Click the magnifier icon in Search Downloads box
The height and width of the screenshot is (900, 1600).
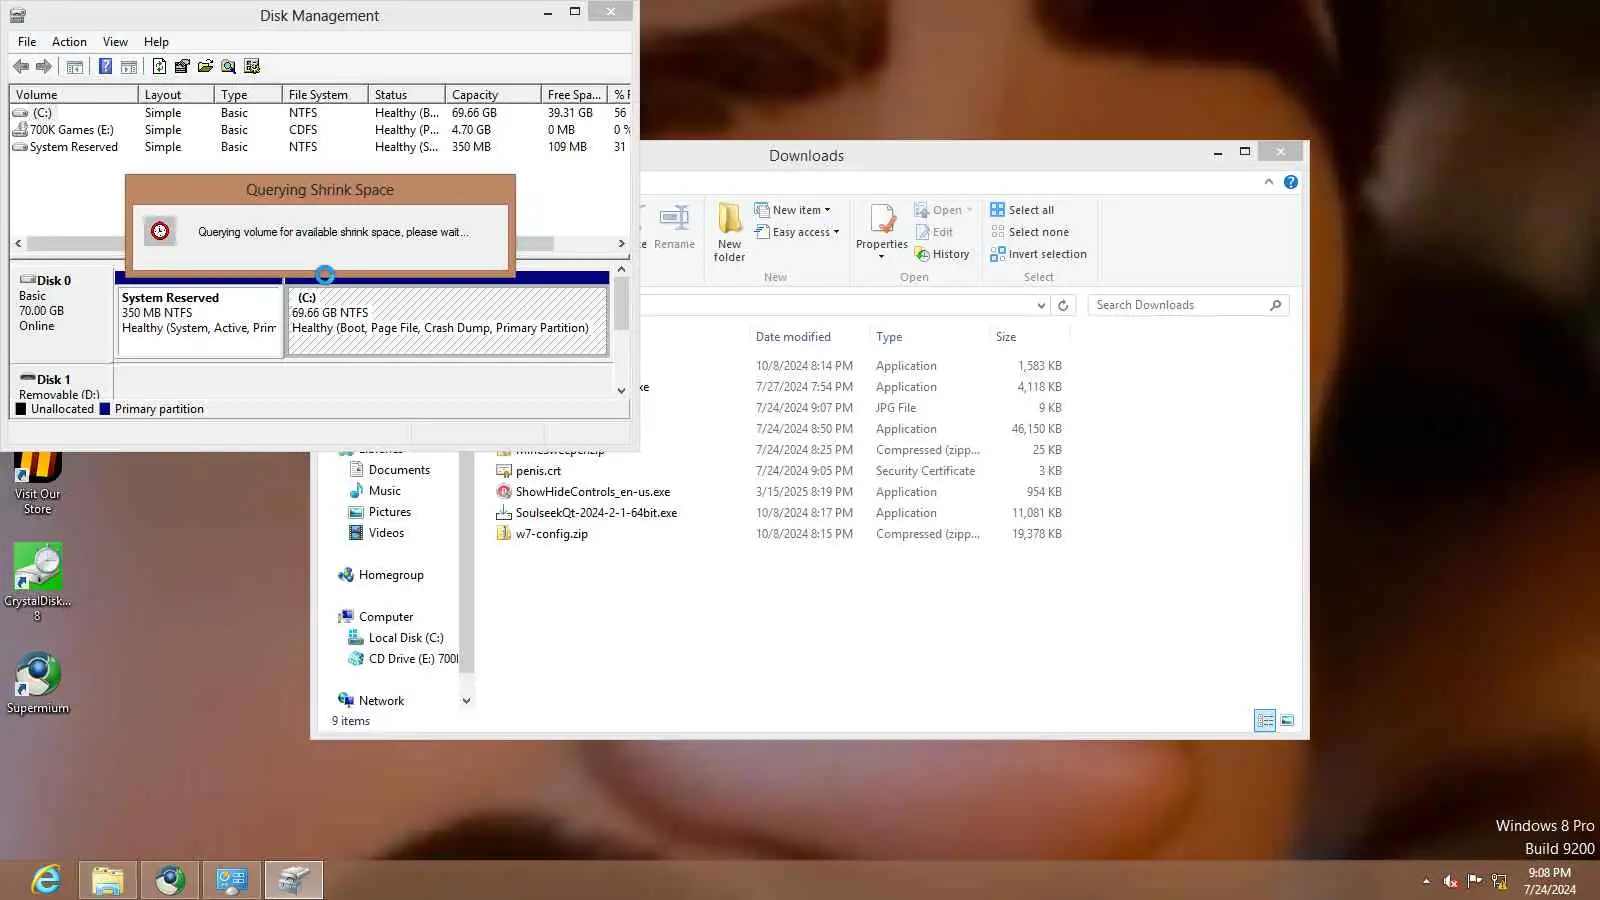tap(1275, 306)
